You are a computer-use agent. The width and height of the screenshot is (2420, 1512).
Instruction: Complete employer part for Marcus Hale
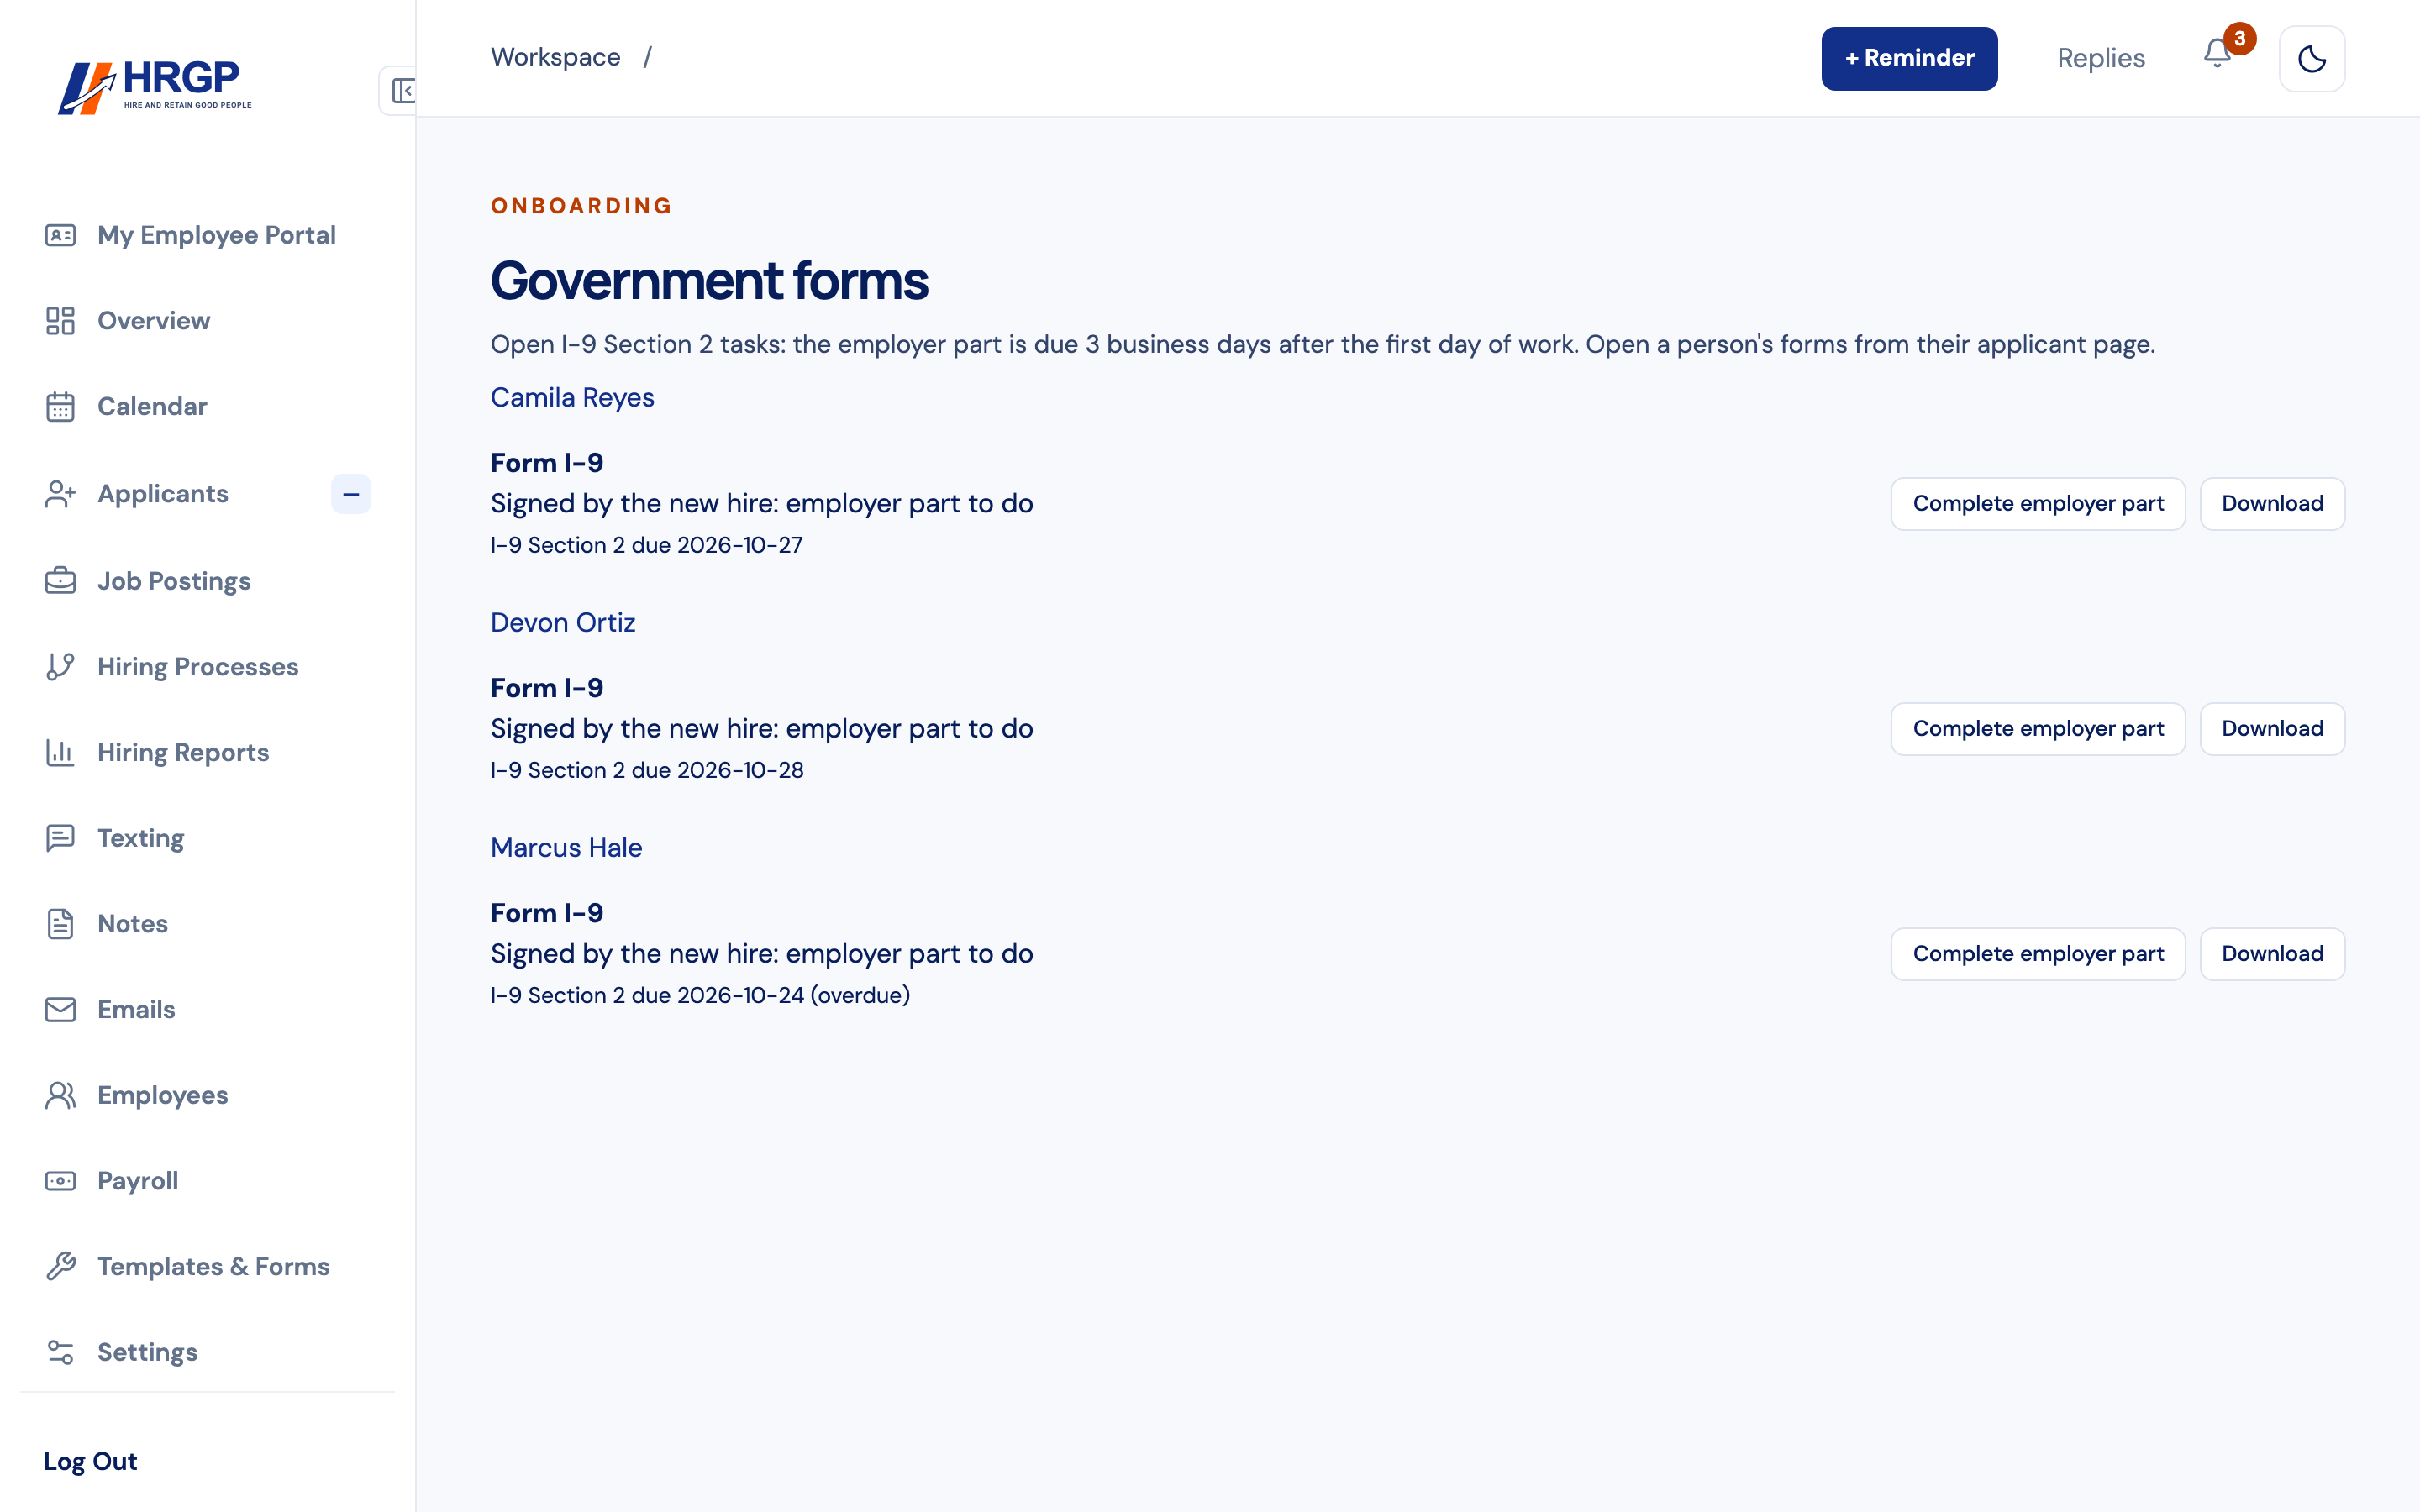pyautogui.click(x=2037, y=954)
